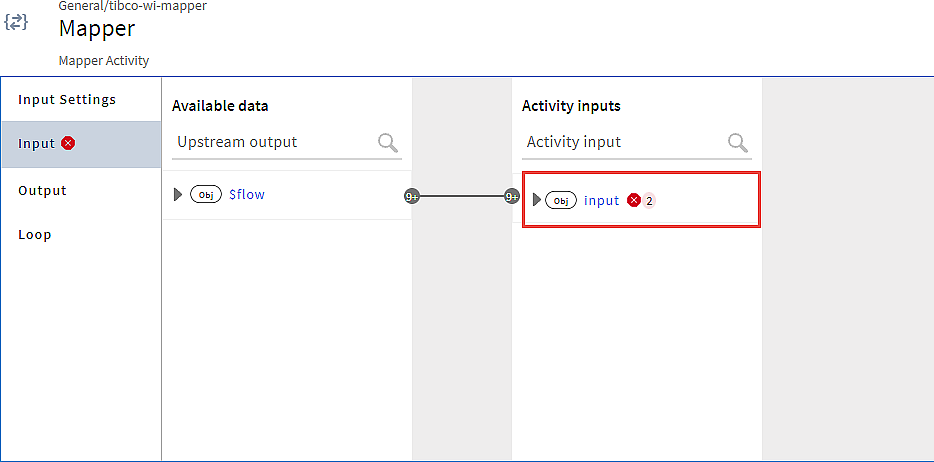Select the Input tab

click(81, 145)
